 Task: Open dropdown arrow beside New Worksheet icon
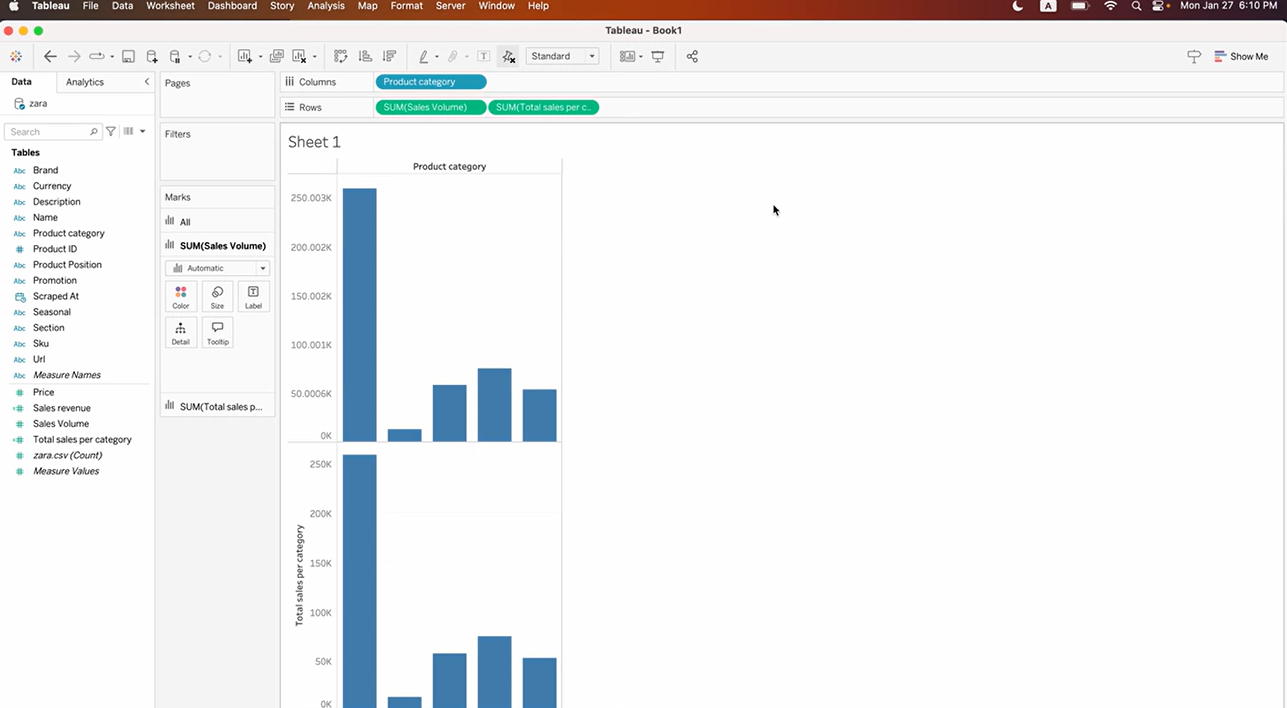260,57
